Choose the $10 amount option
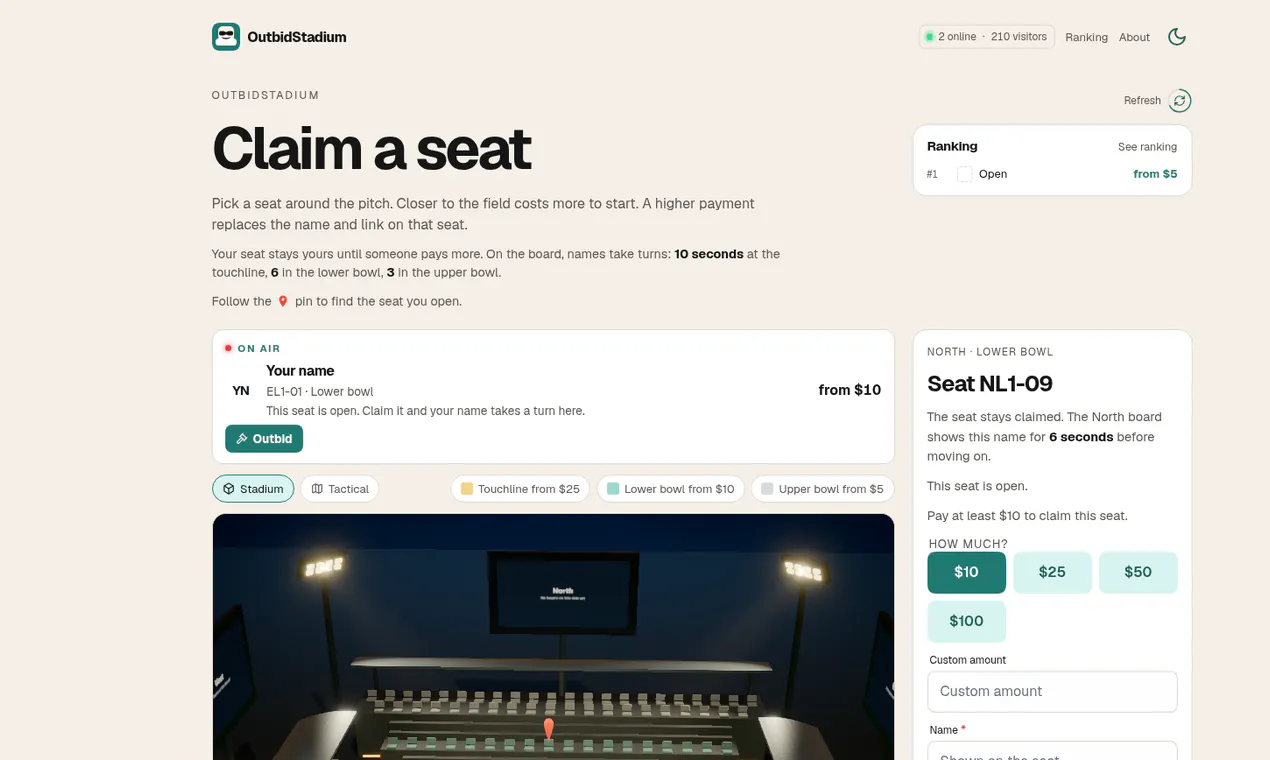 pos(966,572)
